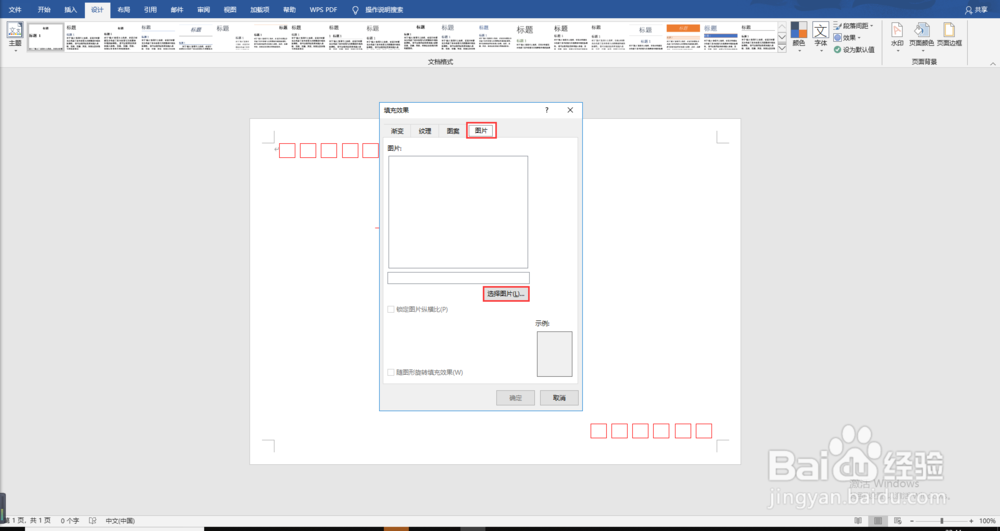Click the 示例 sample preview box

tap(554, 354)
